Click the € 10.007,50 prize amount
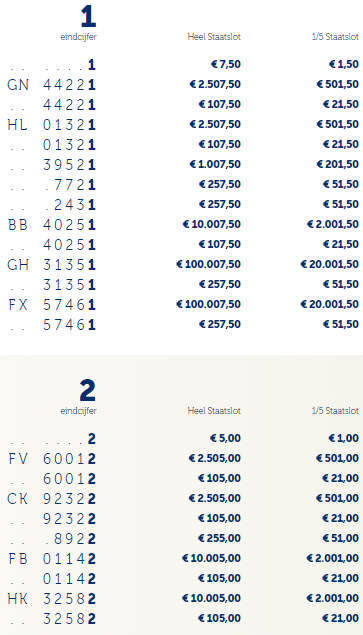The image size is (363, 635). coord(211,224)
